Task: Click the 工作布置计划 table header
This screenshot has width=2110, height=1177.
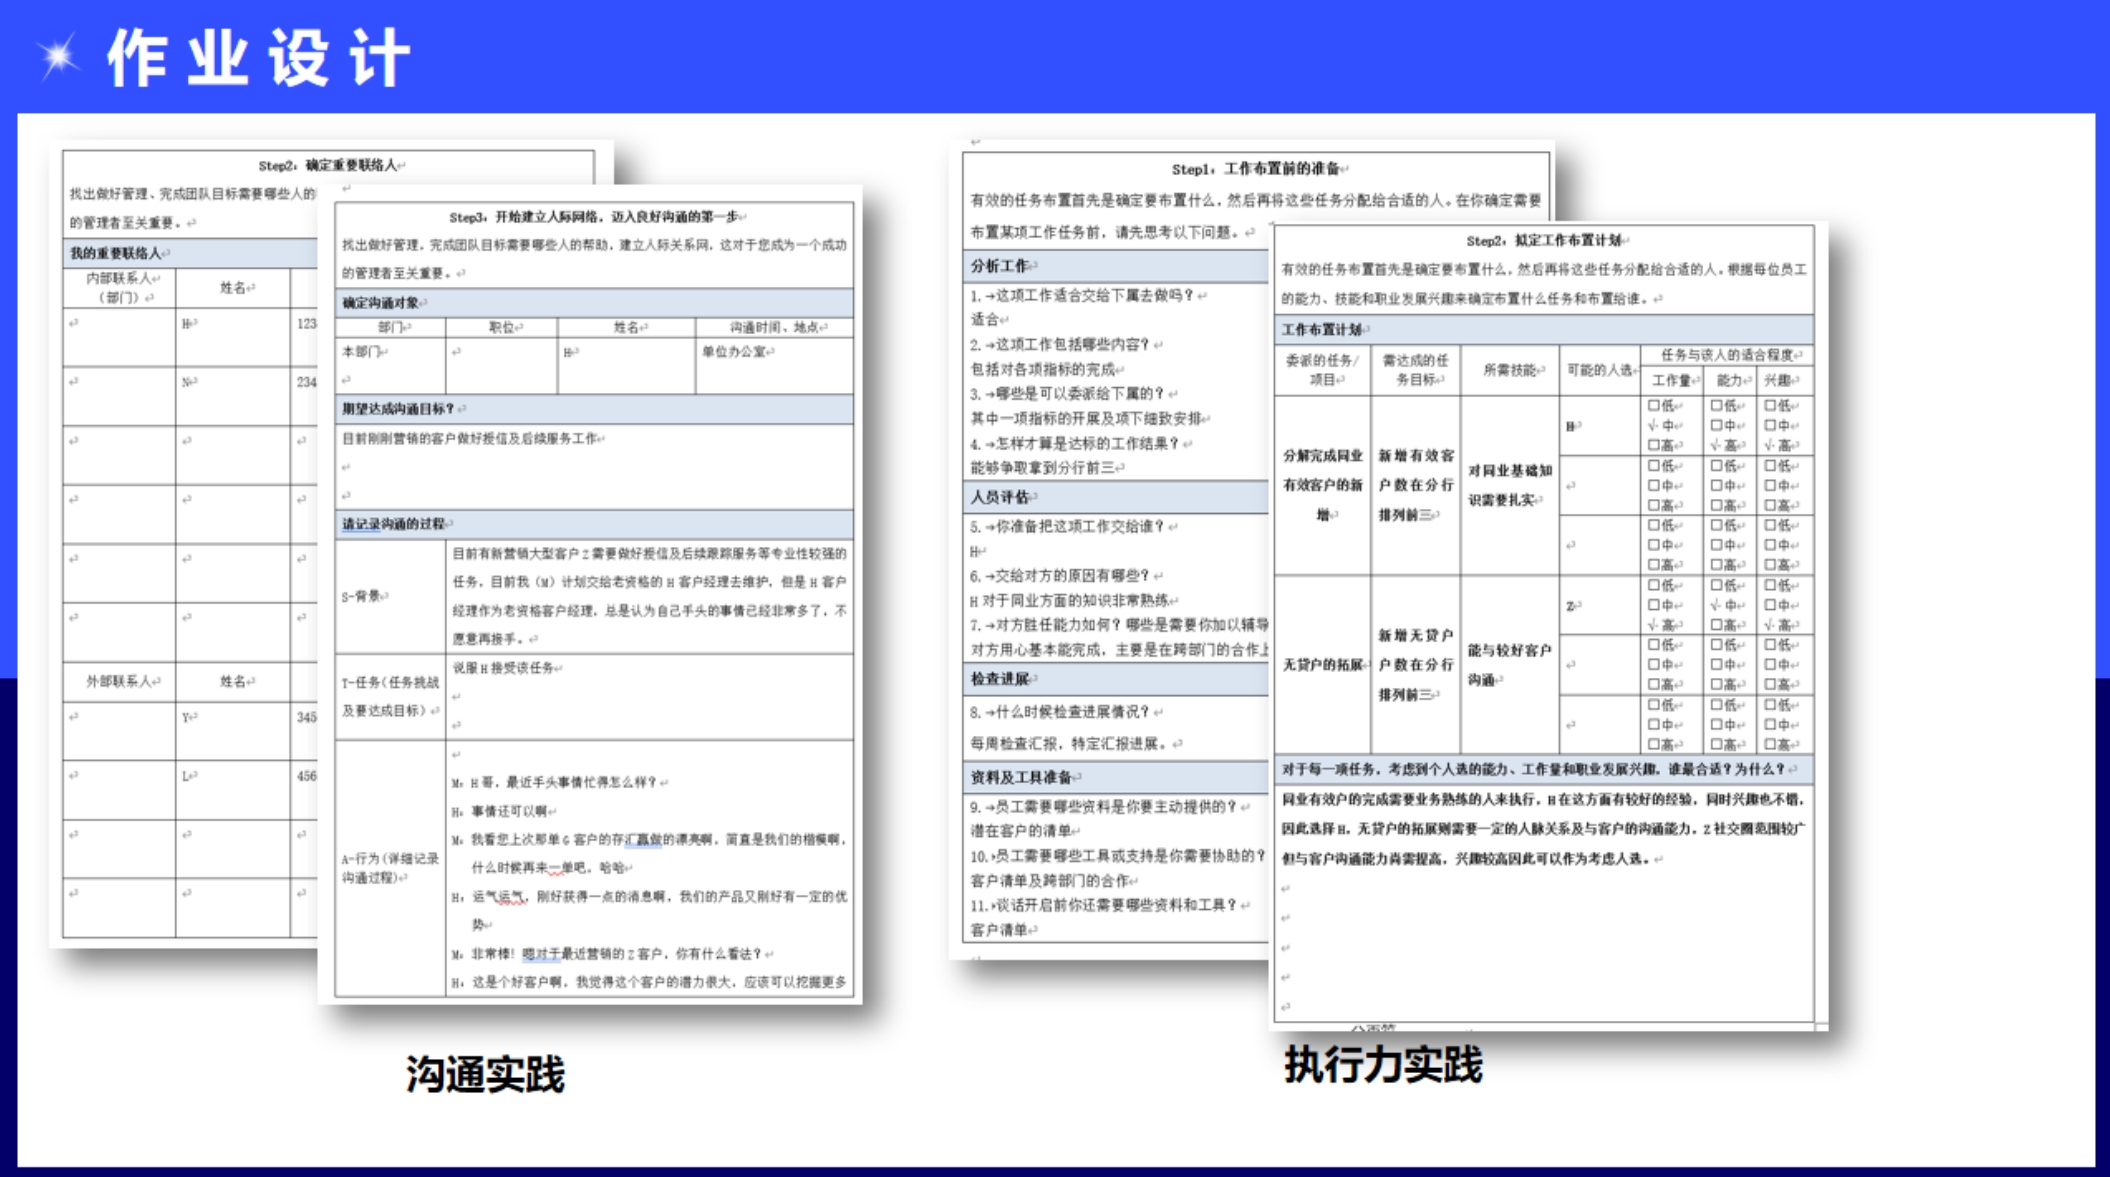Action: 1322,330
